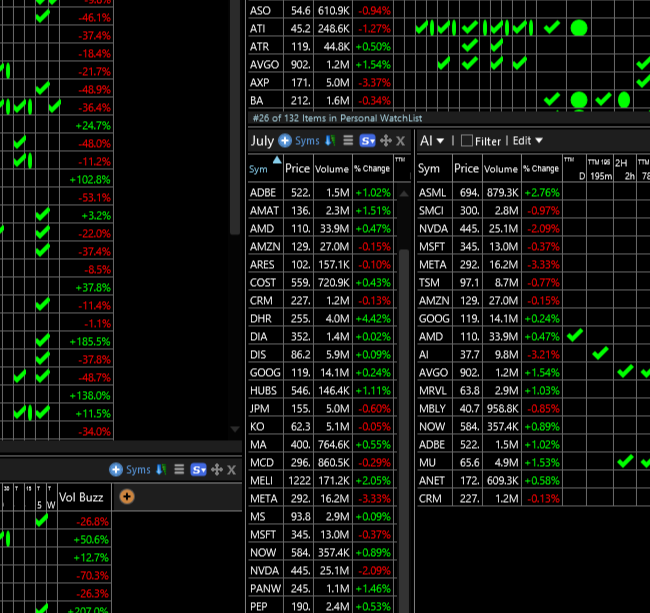
Task: Sort July list by Volume column header
Action: (x=332, y=169)
